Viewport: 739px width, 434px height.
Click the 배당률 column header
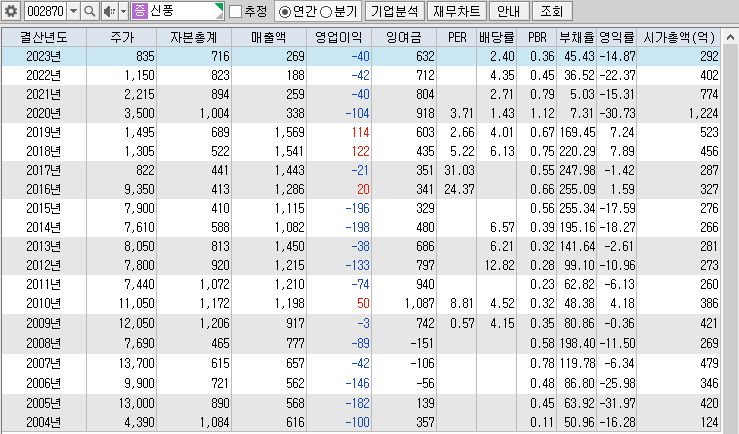(x=496, y=37)
